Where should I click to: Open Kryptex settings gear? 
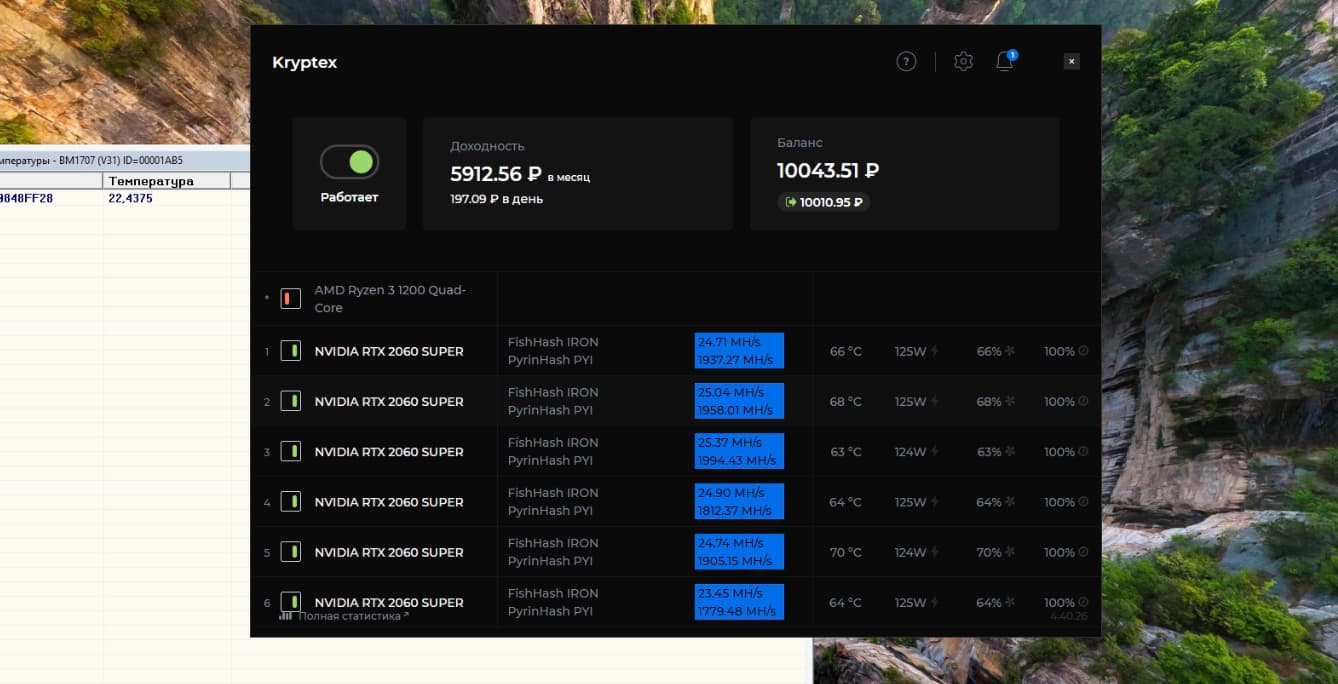(963, 62)
